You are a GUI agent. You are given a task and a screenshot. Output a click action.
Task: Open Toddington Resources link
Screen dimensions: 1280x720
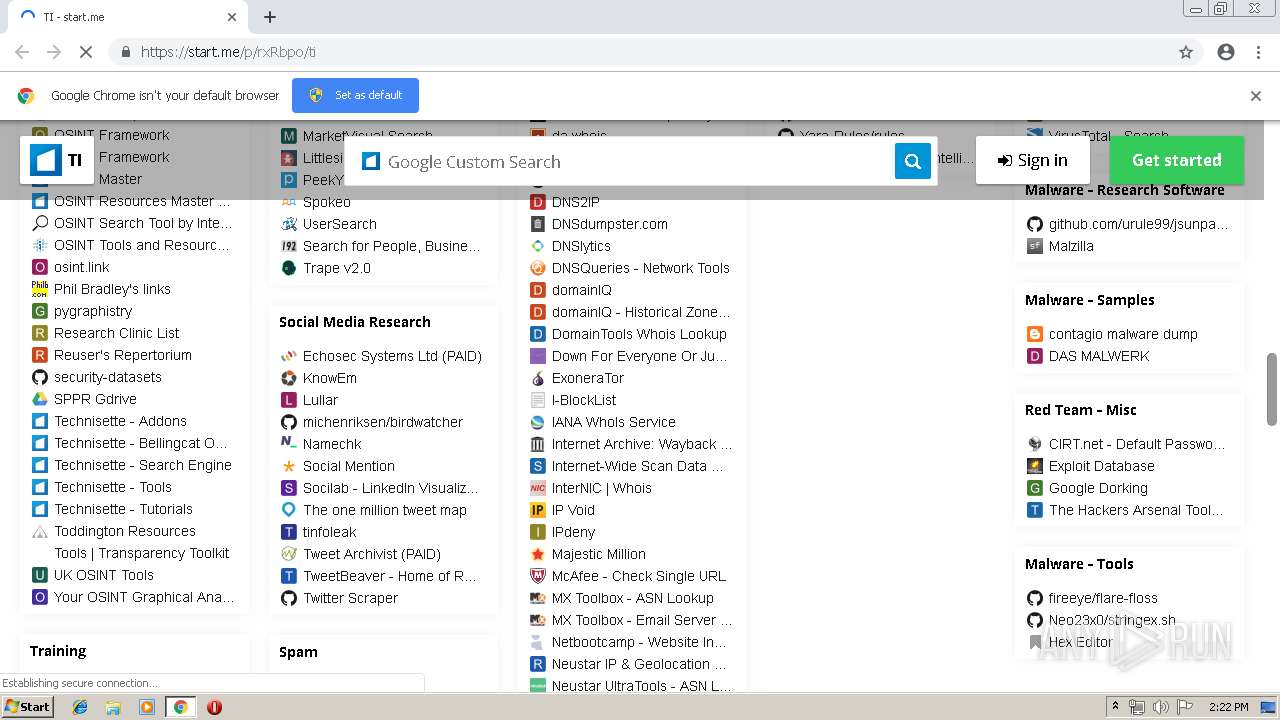click(125, 531)
